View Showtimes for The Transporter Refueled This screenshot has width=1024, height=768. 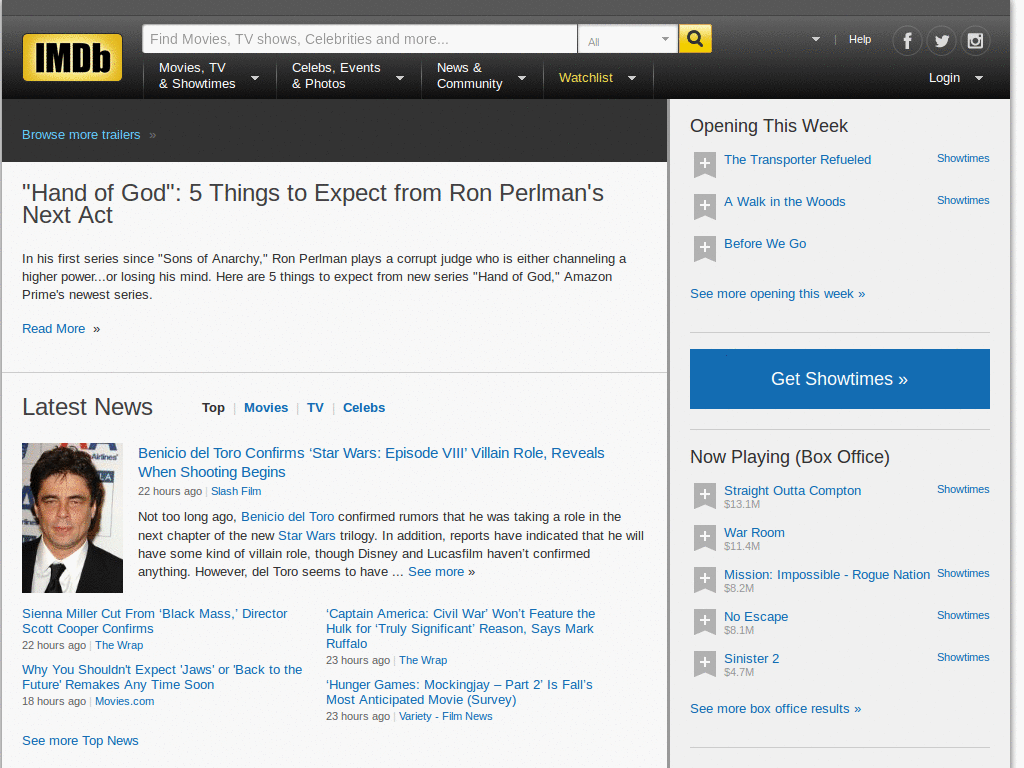click(x=963, y=158)
